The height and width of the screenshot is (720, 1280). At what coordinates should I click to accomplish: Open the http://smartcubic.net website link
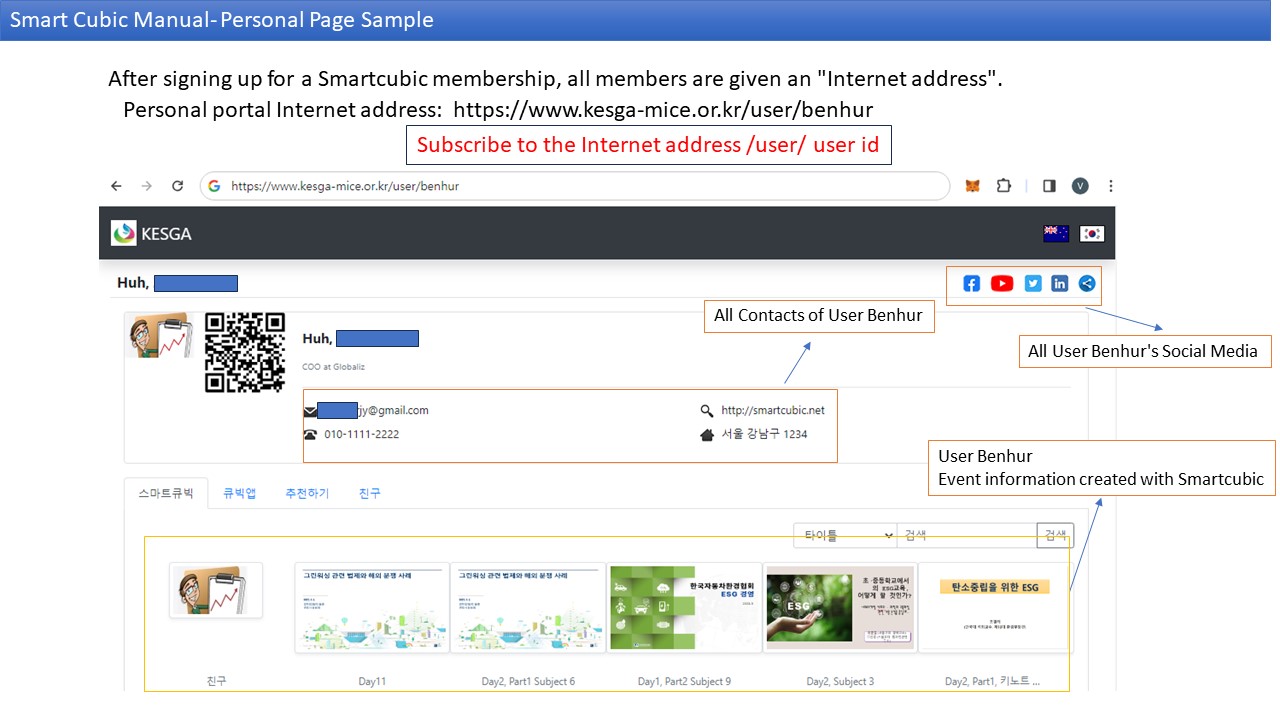(773, 410)
